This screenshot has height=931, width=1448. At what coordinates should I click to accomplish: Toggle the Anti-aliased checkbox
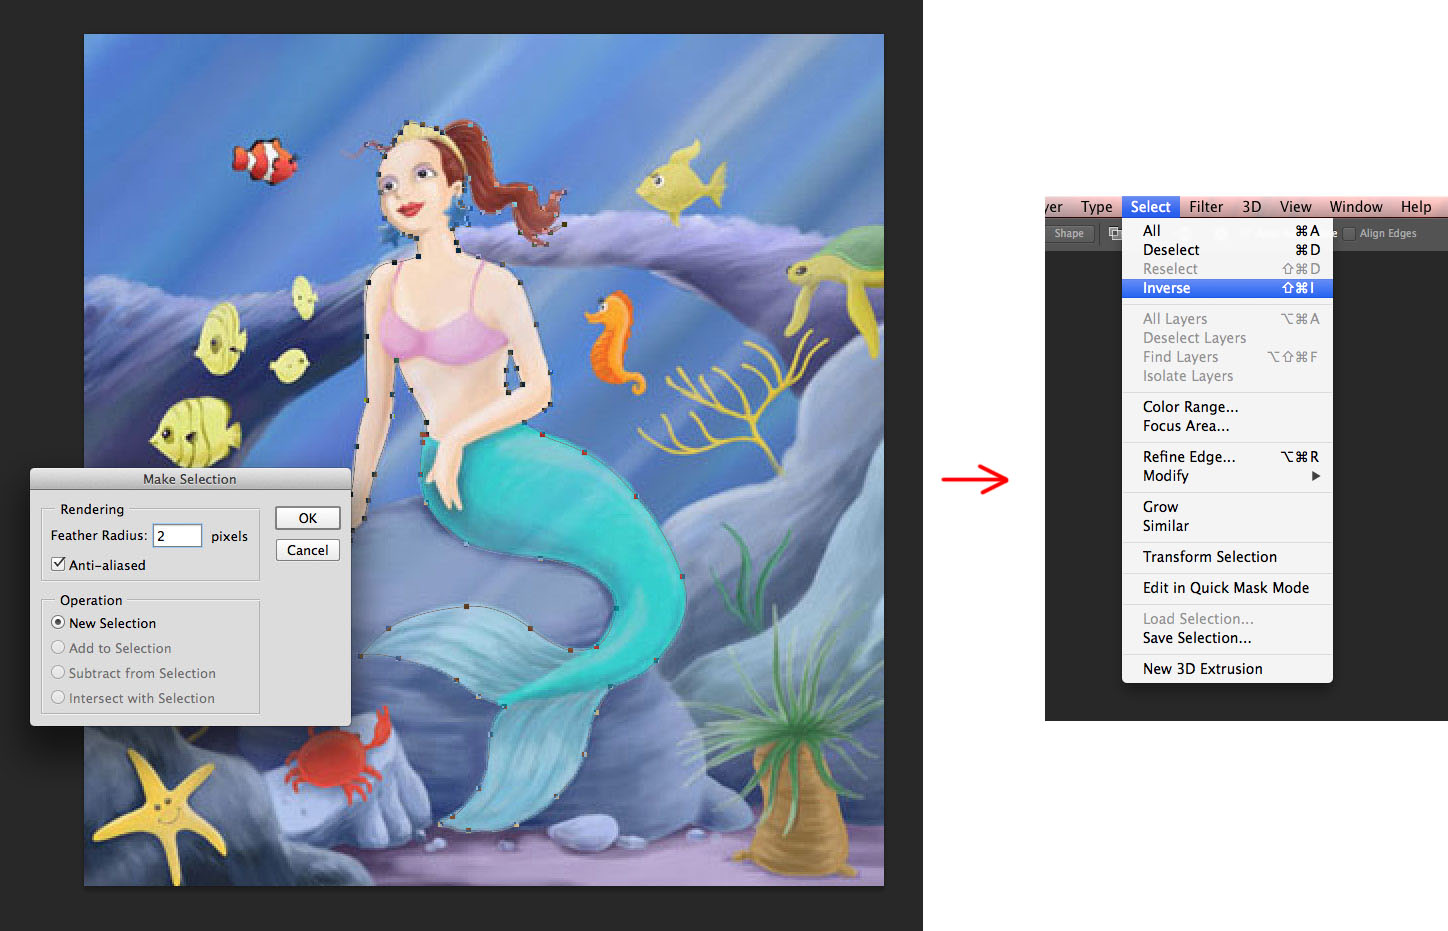click(x=59, y=564)
